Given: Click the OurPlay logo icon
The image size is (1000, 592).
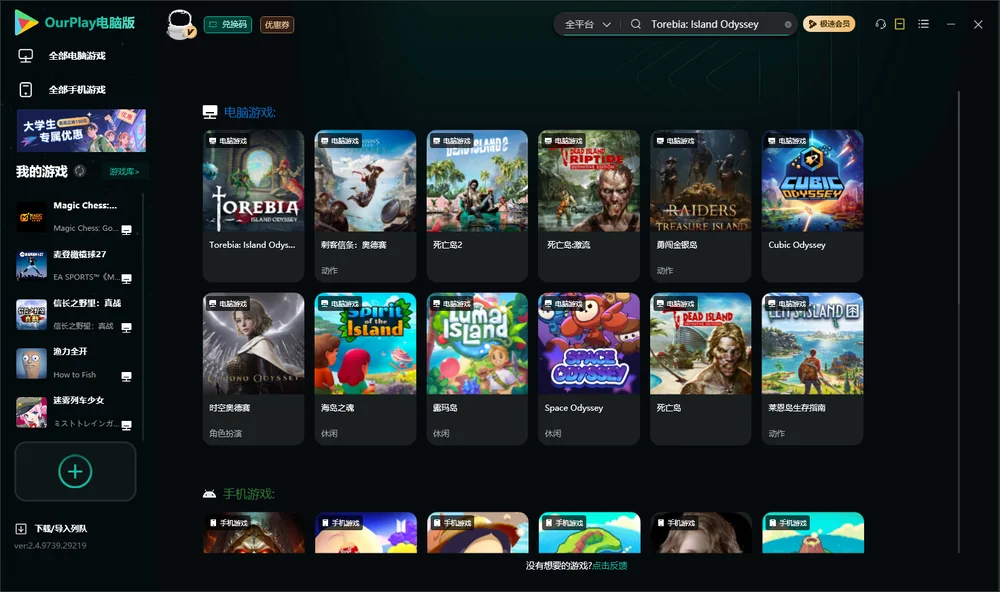Looking at the screenshot, I should click(26, 22).
